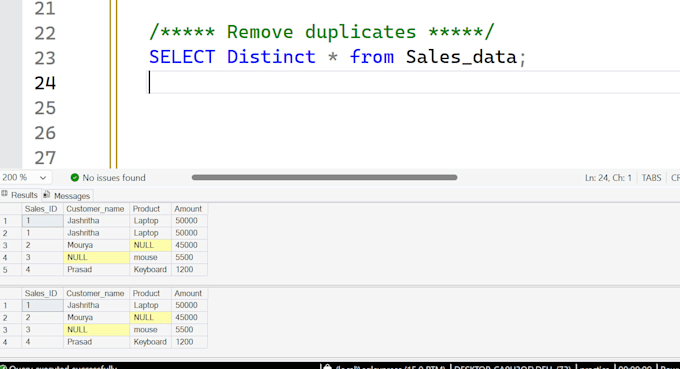Image resolution: width=680 pixels, height=369 pixels.
Task: Click Keyboard in the lower result grid
Action: click(150, 342)
